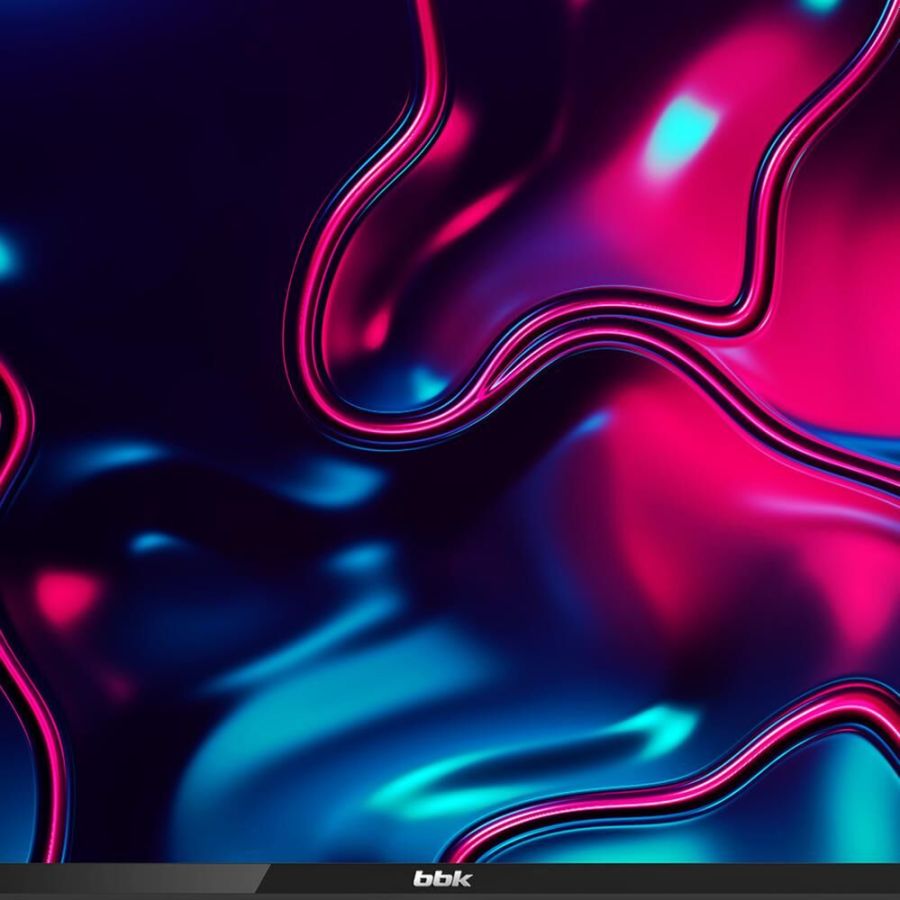Click the dark navy empty area of the wallpaper
900x900 pixels.
tap(150, 150)
